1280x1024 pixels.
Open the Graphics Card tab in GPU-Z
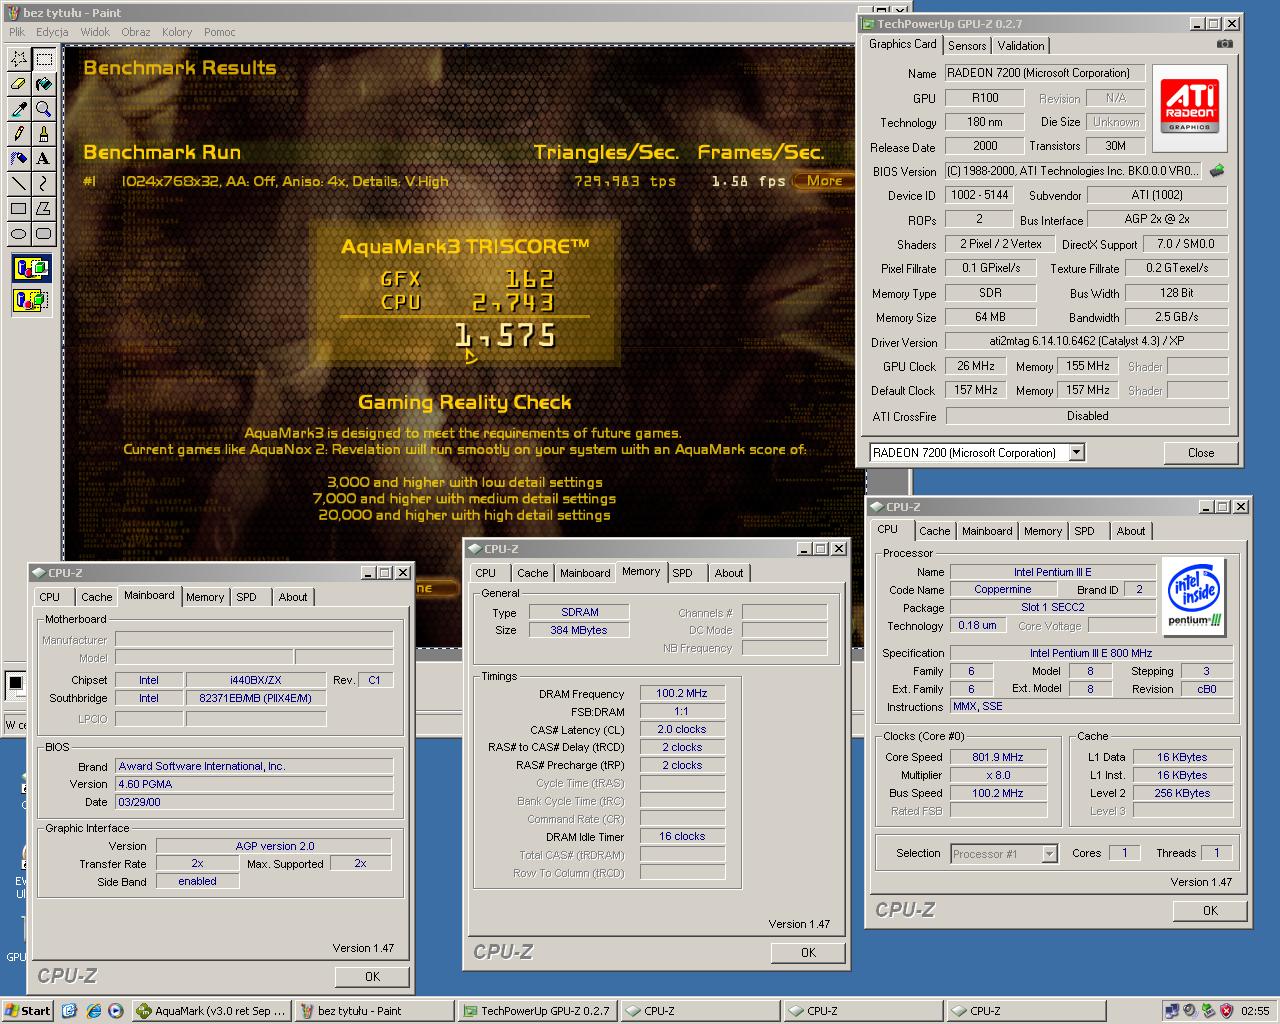click(x=903, y=44)
